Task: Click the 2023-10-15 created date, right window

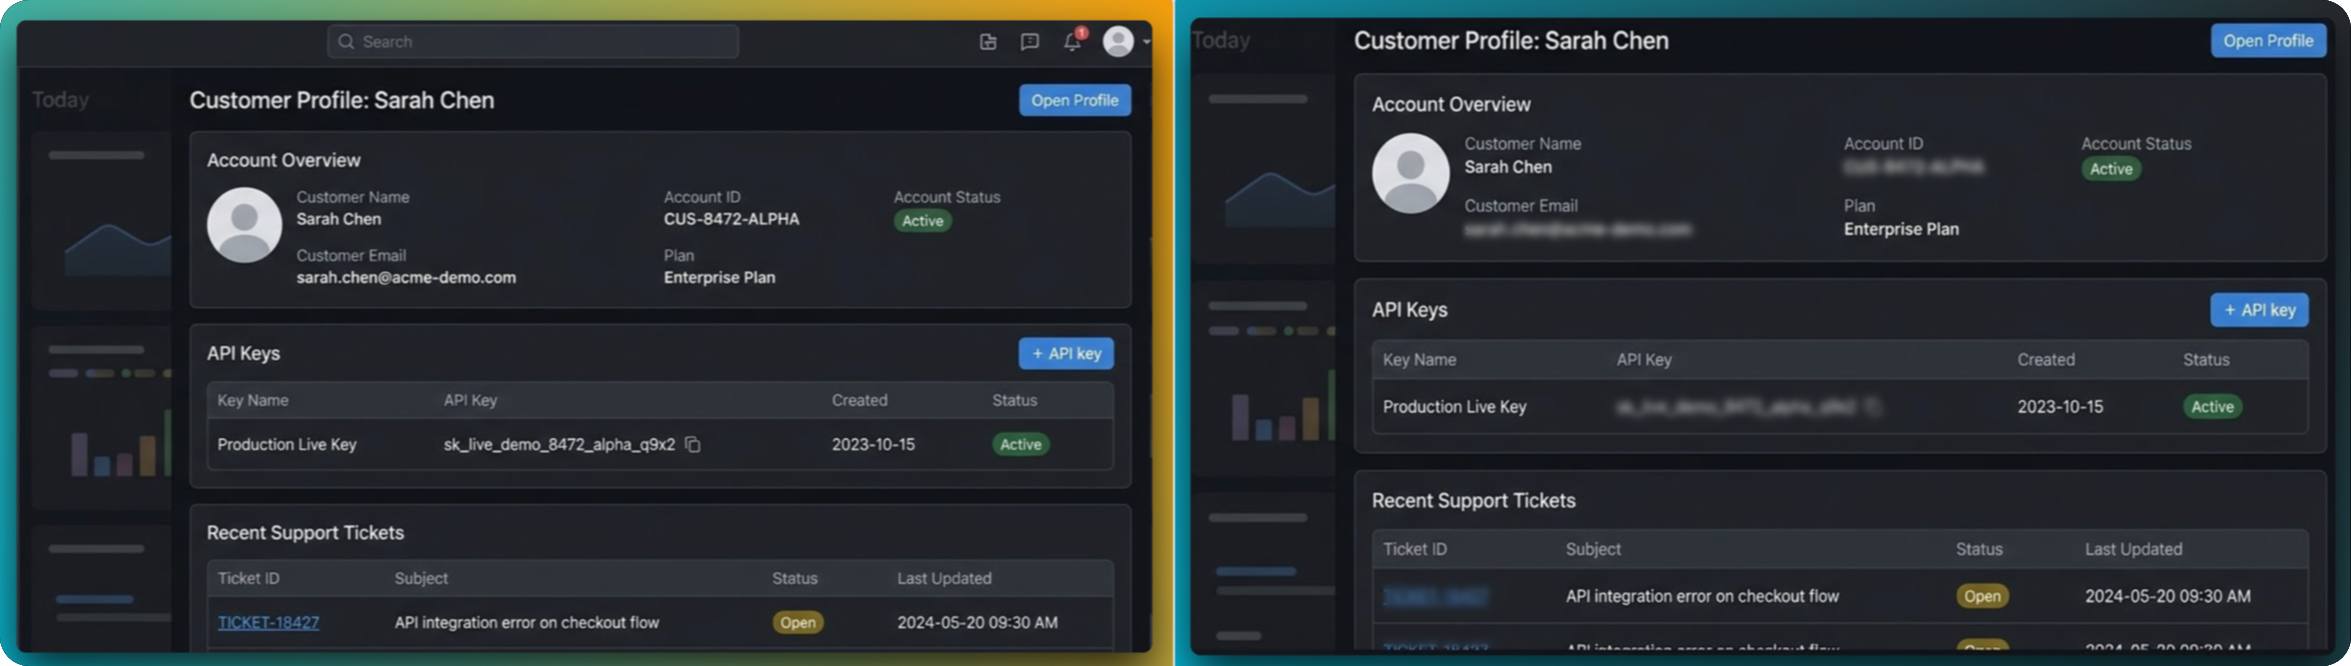Action: [x=2060, y=407]
